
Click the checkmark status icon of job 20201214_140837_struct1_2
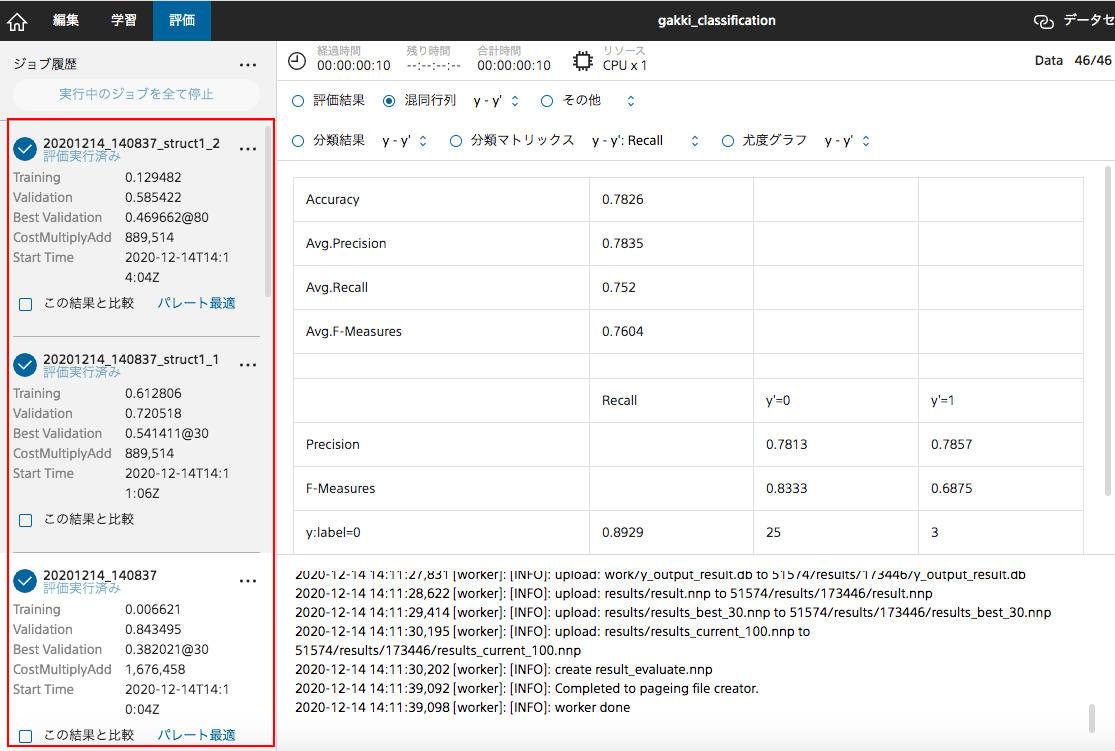tap(26, 149)
